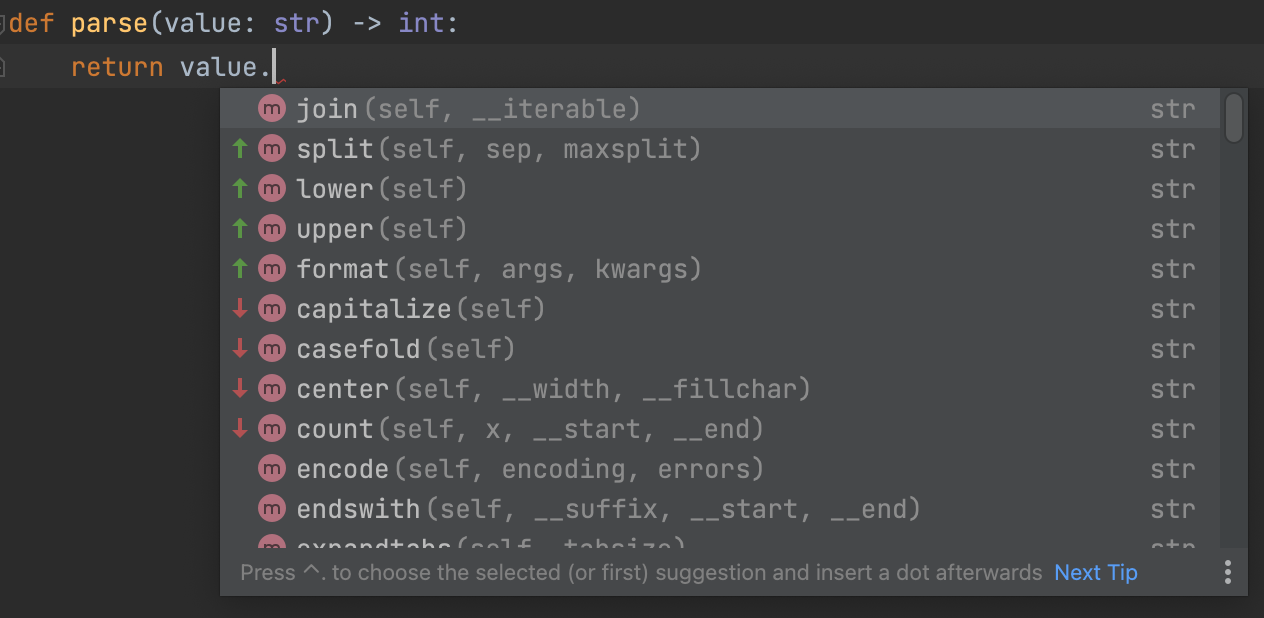The image size is (1264, 618).
Task: Click the fold end marker beside return
Action: [x=3, y=67]
